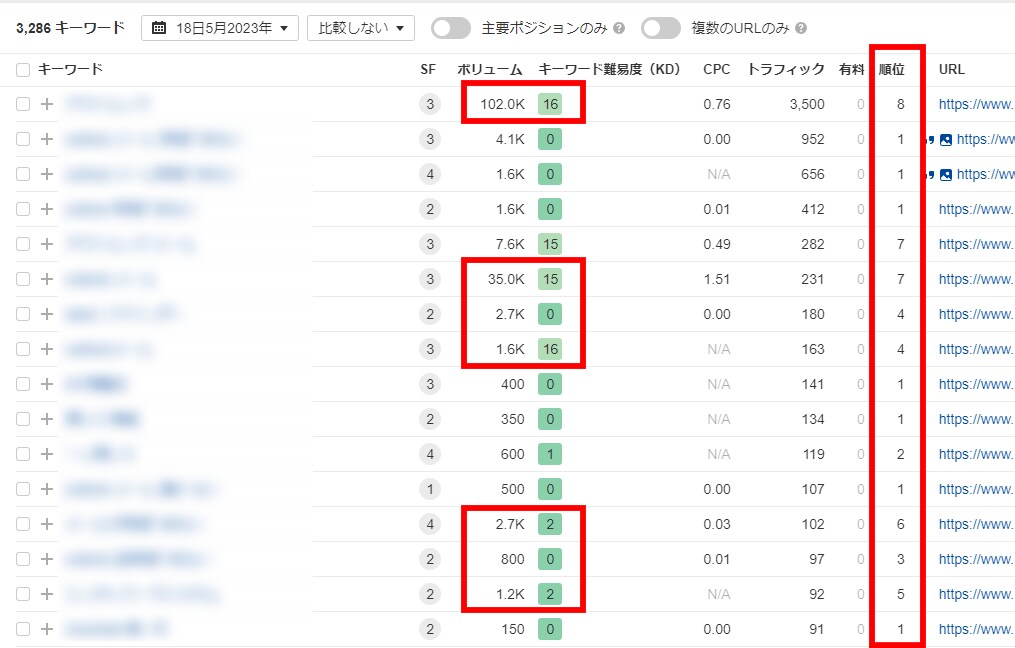
Task: Click plus icon in the 952 traffic row
Action: point(47,139)
